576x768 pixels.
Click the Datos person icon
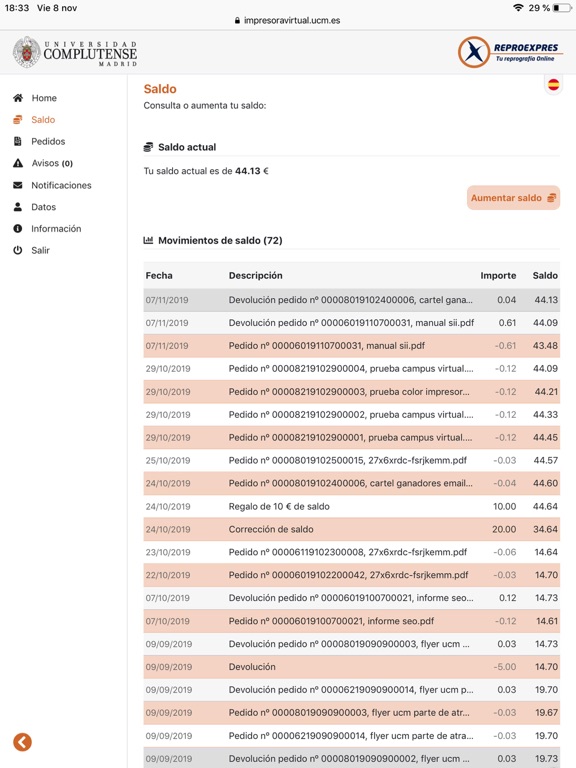pyautogui.click(x=18, y=207)
